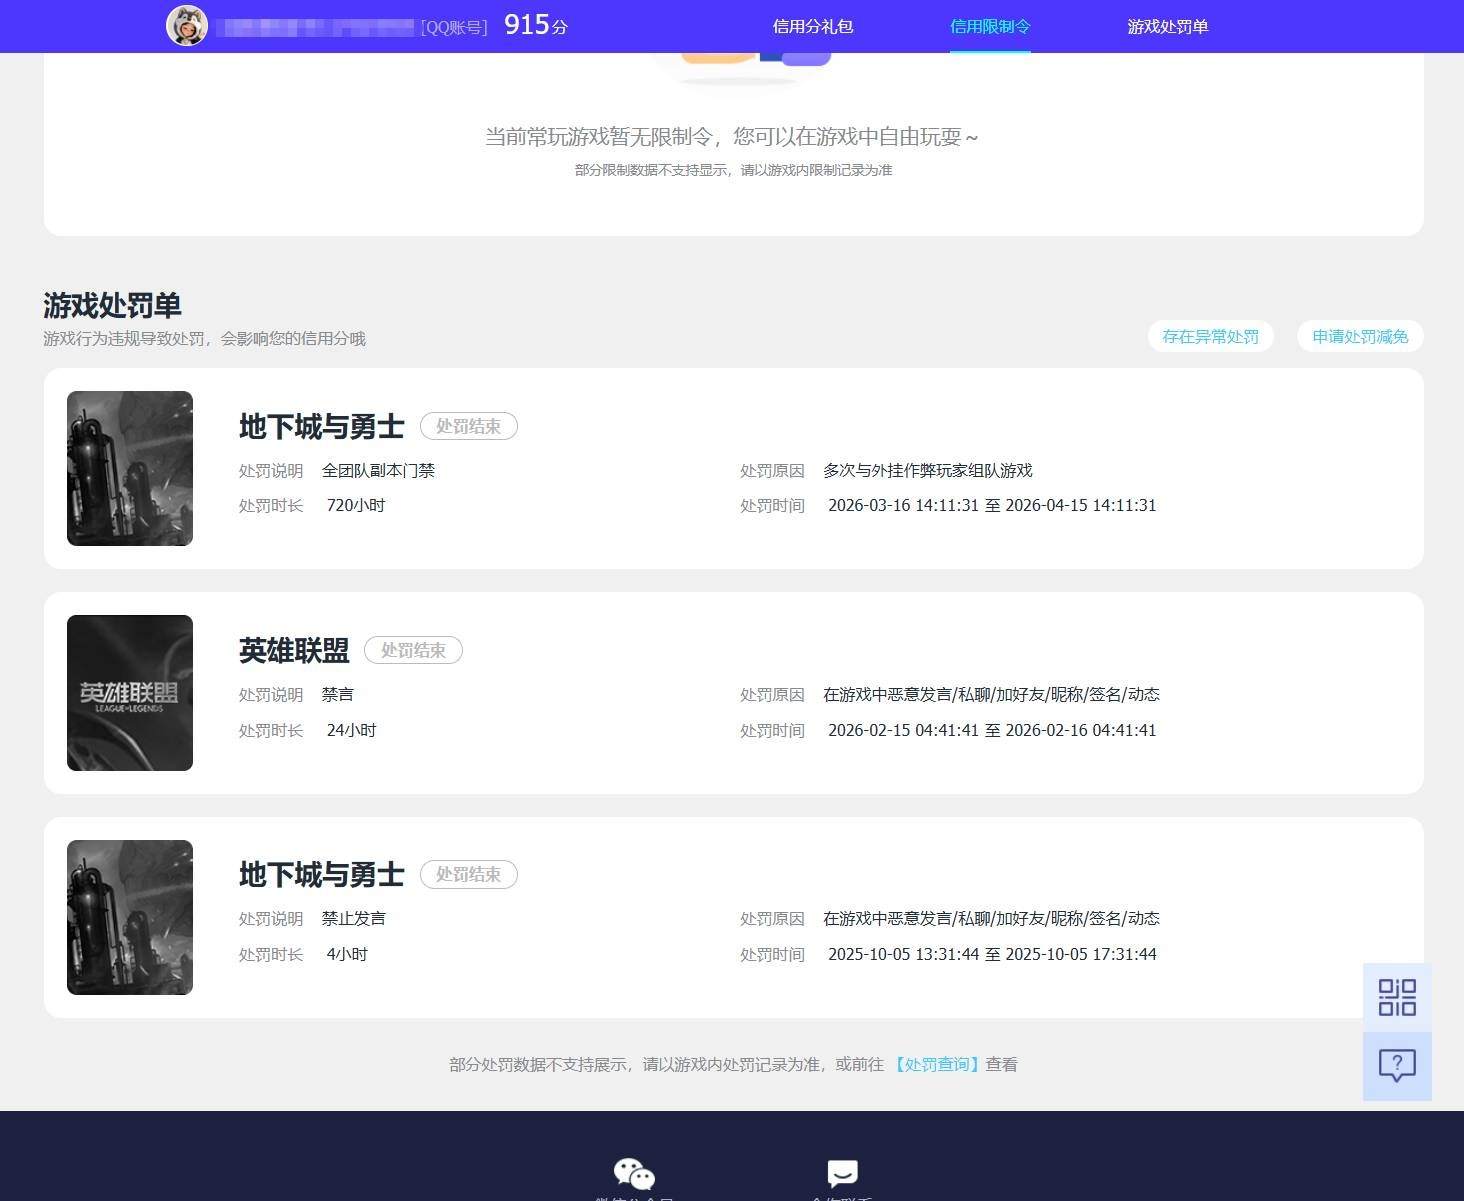Click the reason 多次与外挂作弊玩家组队游戏

pyautogui.click(x=928, y=471)
